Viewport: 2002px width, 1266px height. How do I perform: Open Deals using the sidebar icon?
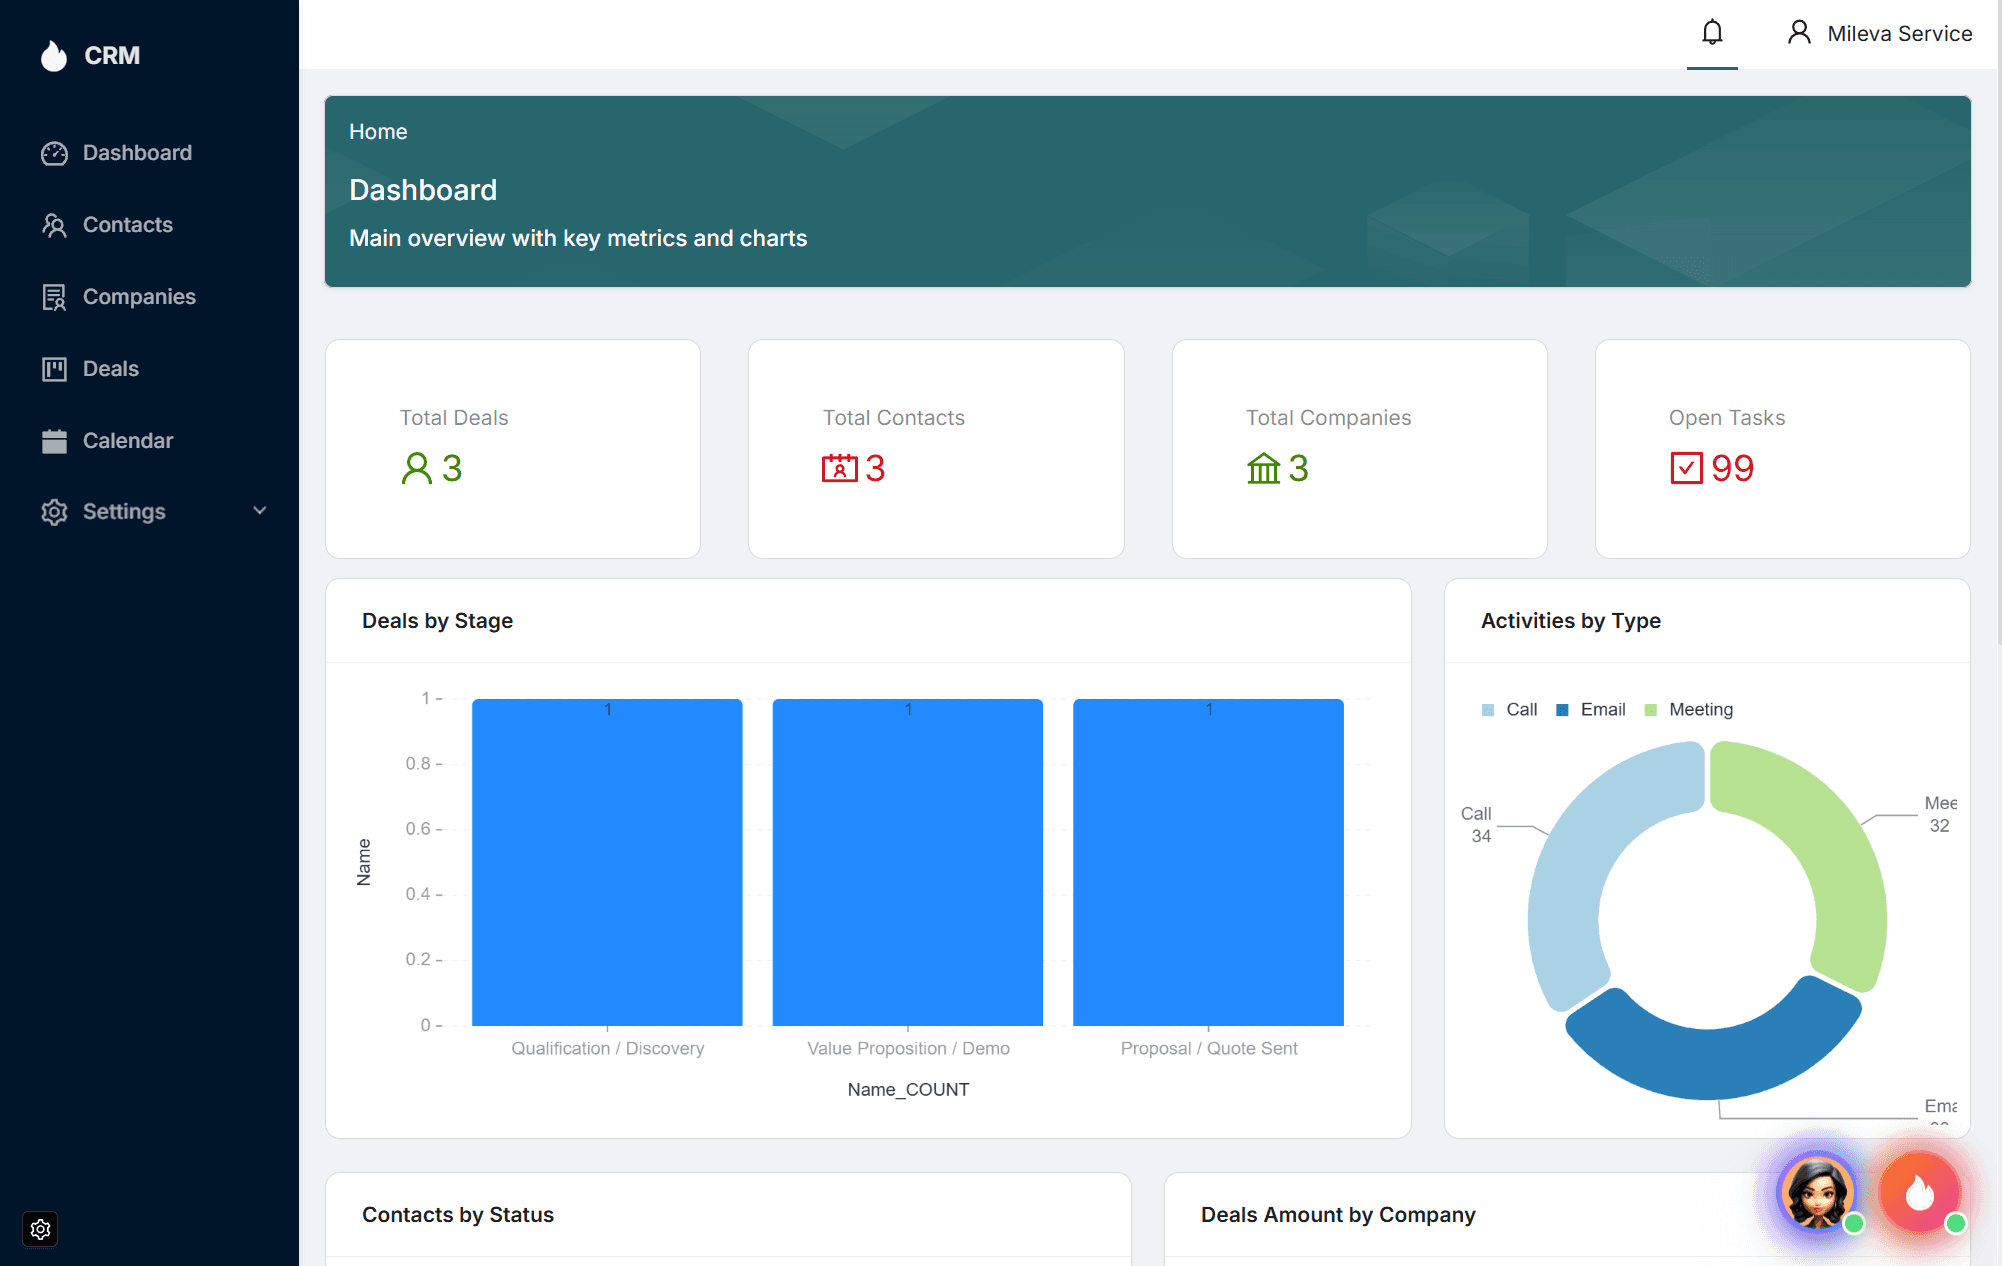tap(54, 368)
